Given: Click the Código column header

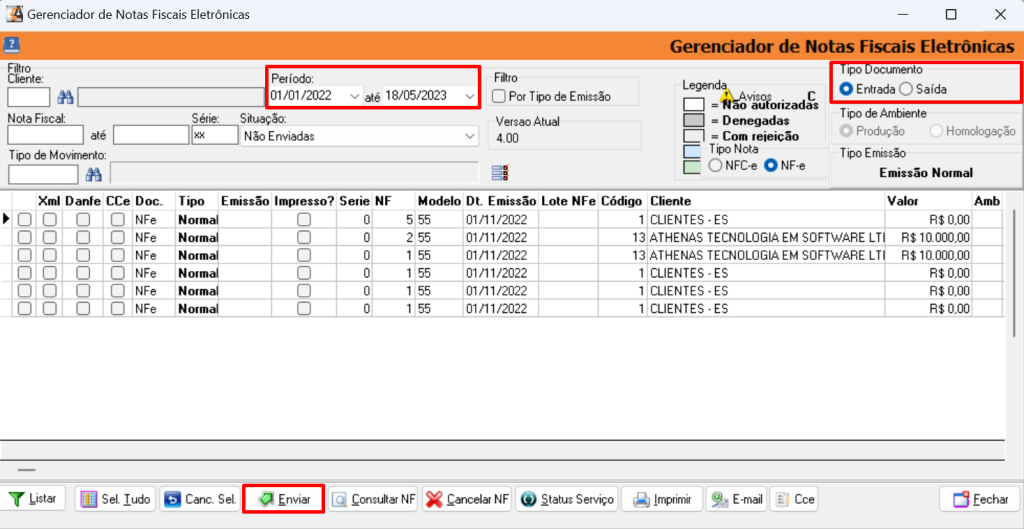Looking at the screenshot, I should 623,200.
